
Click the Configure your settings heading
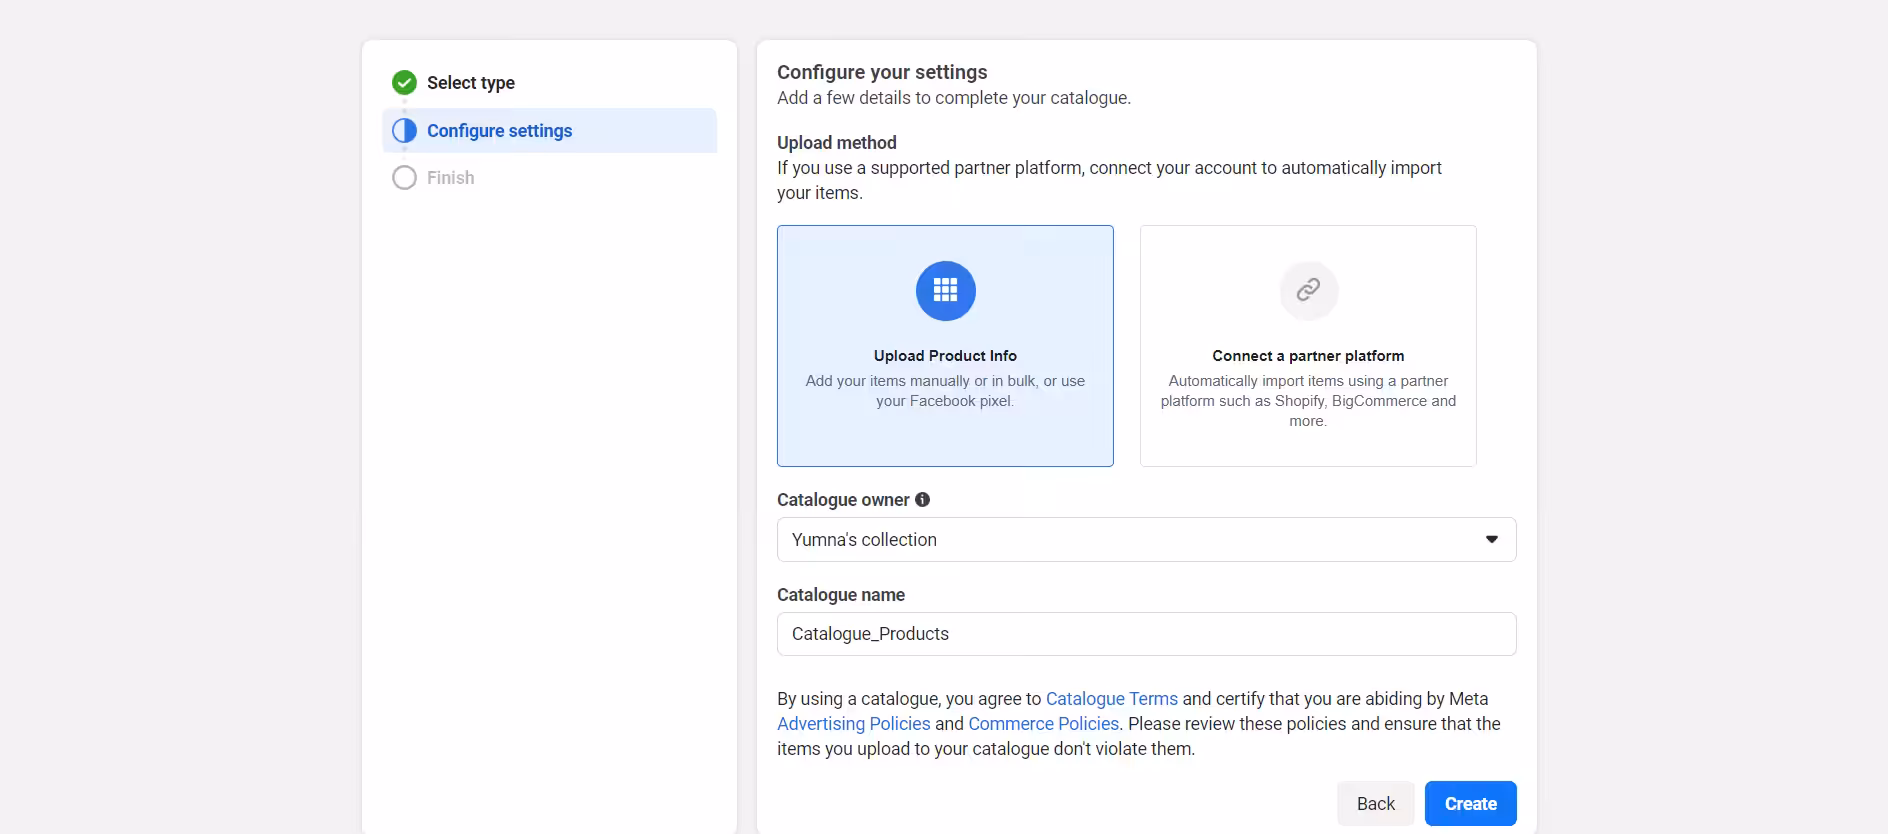click(882, 72)
